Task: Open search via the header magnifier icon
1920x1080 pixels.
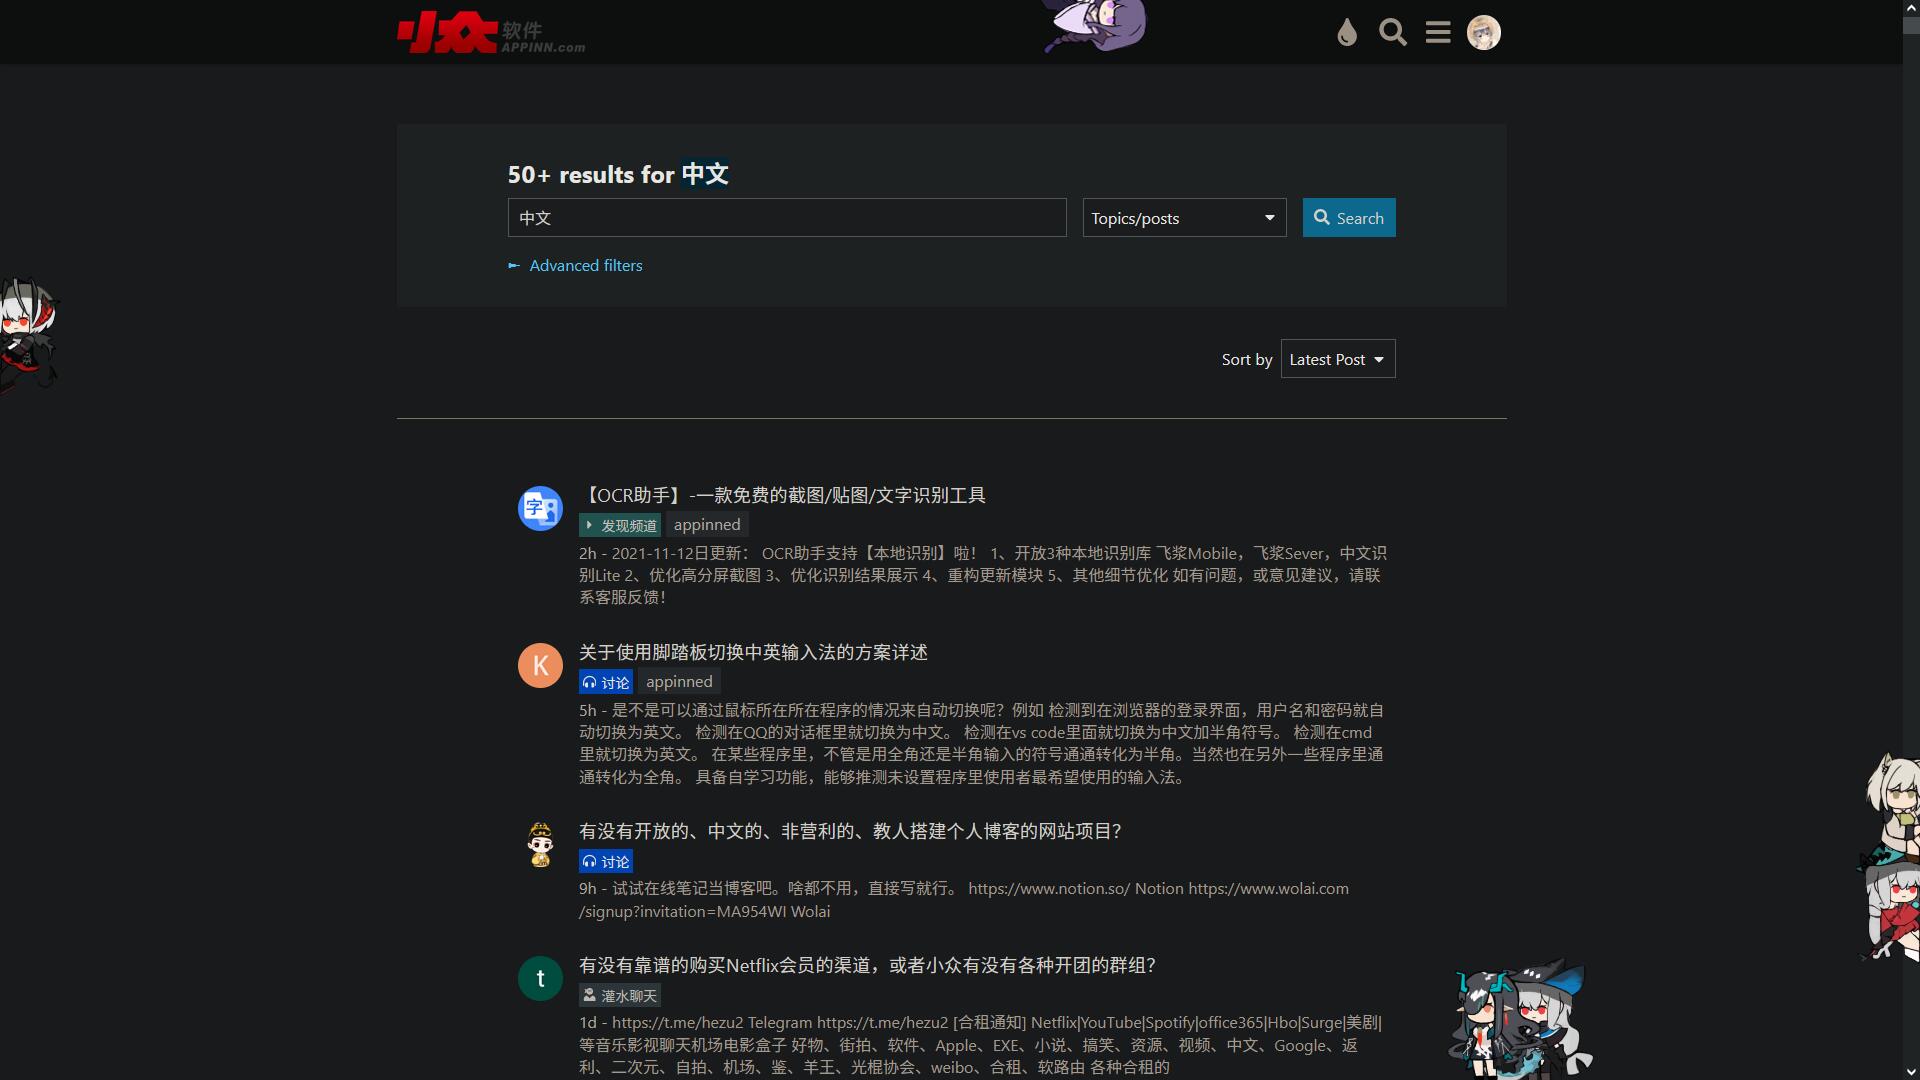Action: (1392, 33)
